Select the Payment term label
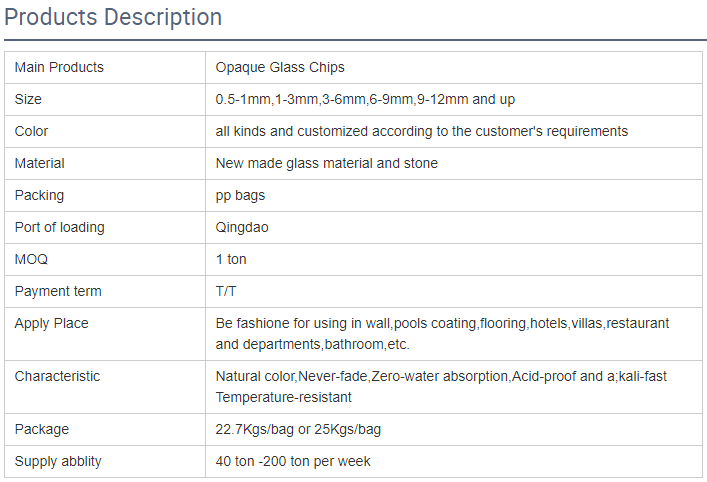 click(58, 292)
